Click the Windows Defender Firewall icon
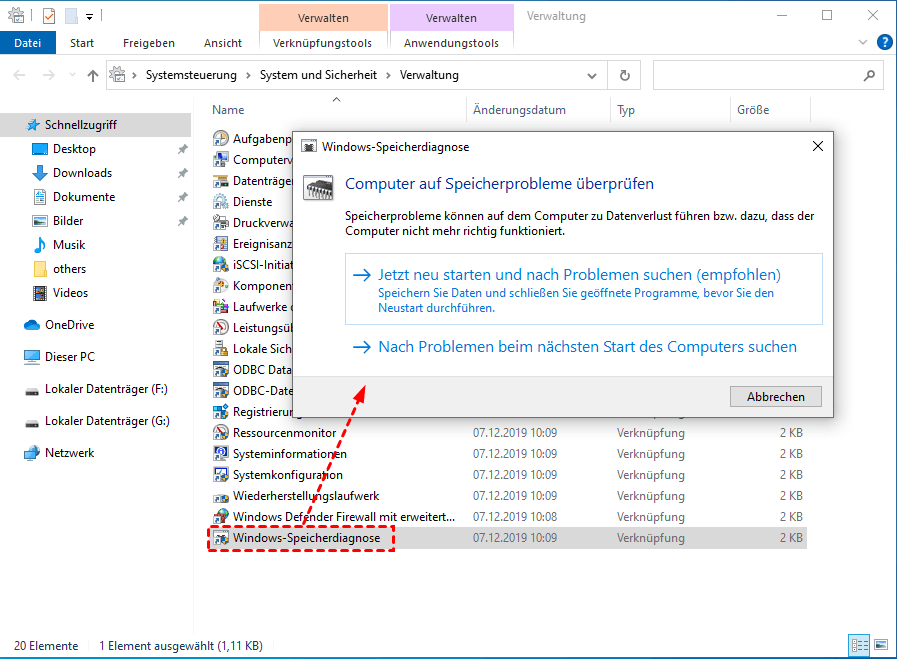The height and width of the screenshot is (659, 897). (x=221, y=517)
